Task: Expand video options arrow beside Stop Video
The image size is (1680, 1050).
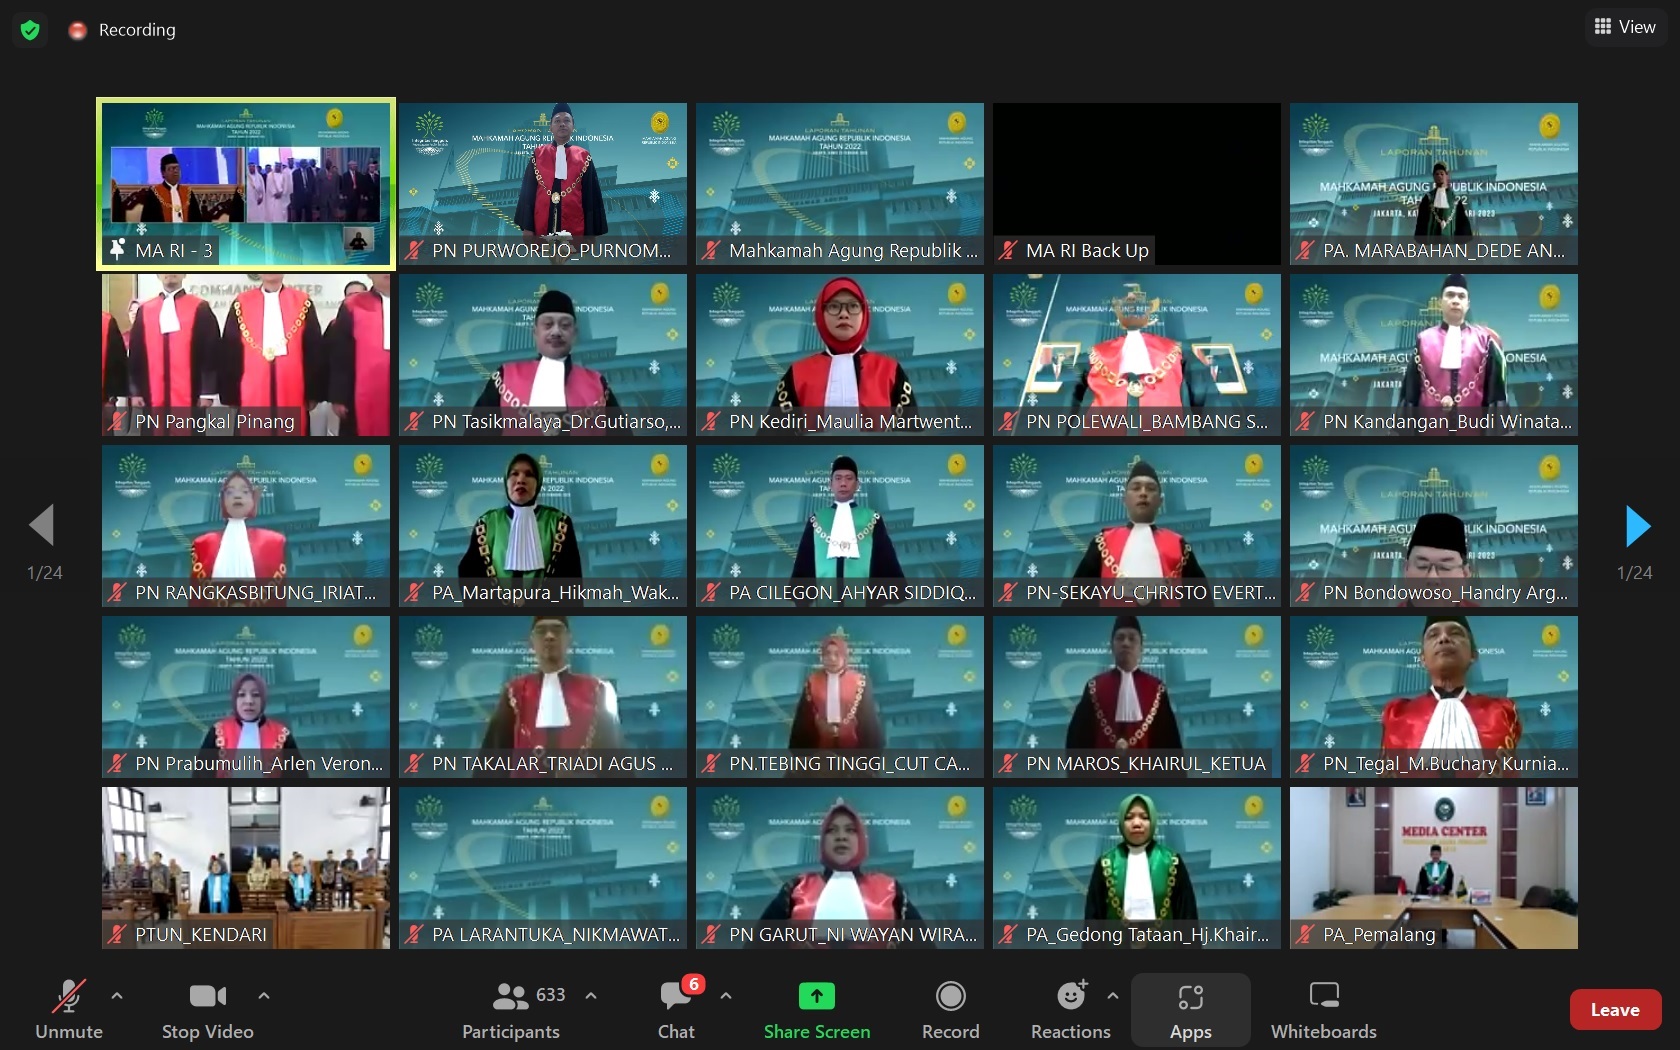Action: tap(264, 996)
